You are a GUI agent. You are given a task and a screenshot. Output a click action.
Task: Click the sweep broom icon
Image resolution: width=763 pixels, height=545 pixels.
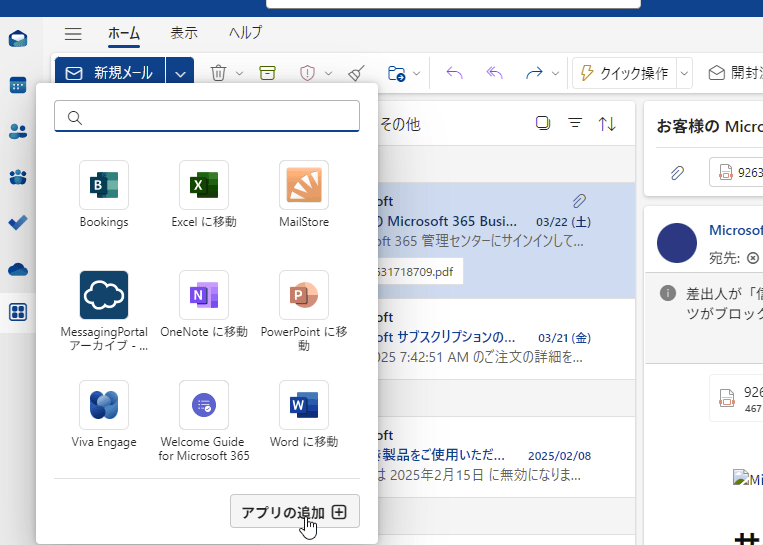click(356, 73)
